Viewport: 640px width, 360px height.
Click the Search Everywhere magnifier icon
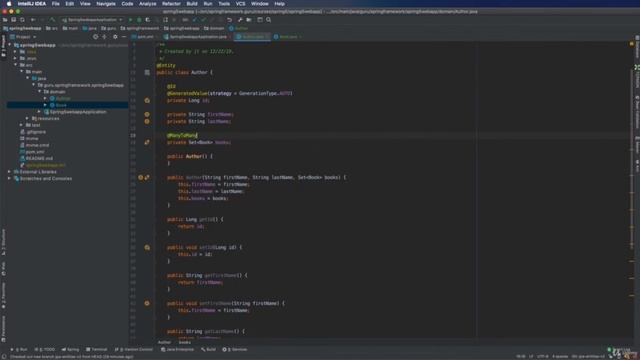coord(269,20)
